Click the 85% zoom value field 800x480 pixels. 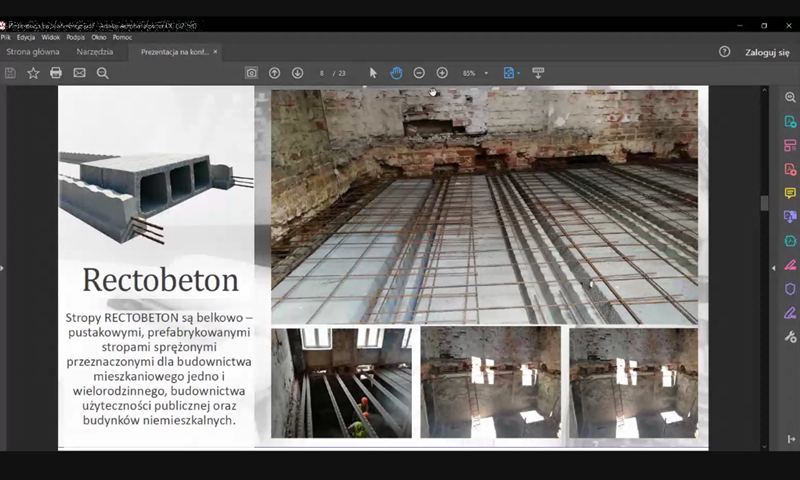click(469, 73)
